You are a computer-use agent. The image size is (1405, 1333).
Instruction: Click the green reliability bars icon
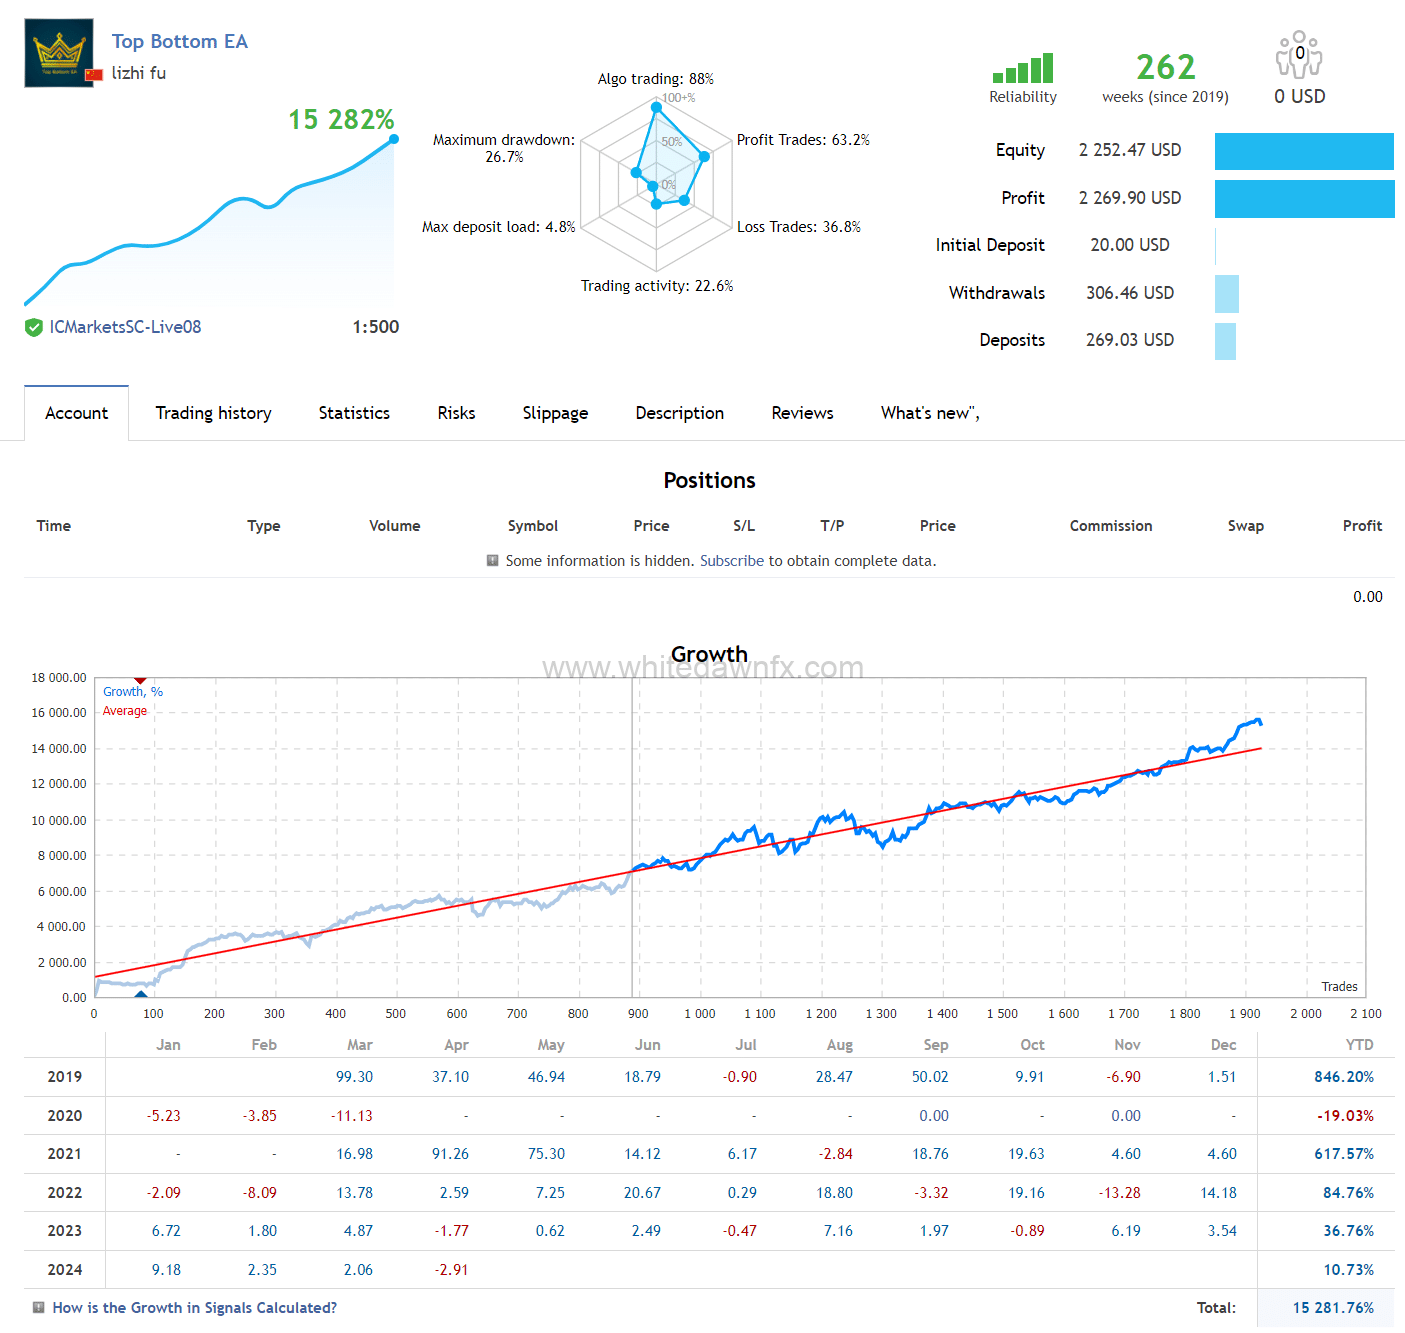tap(1023, 68)
